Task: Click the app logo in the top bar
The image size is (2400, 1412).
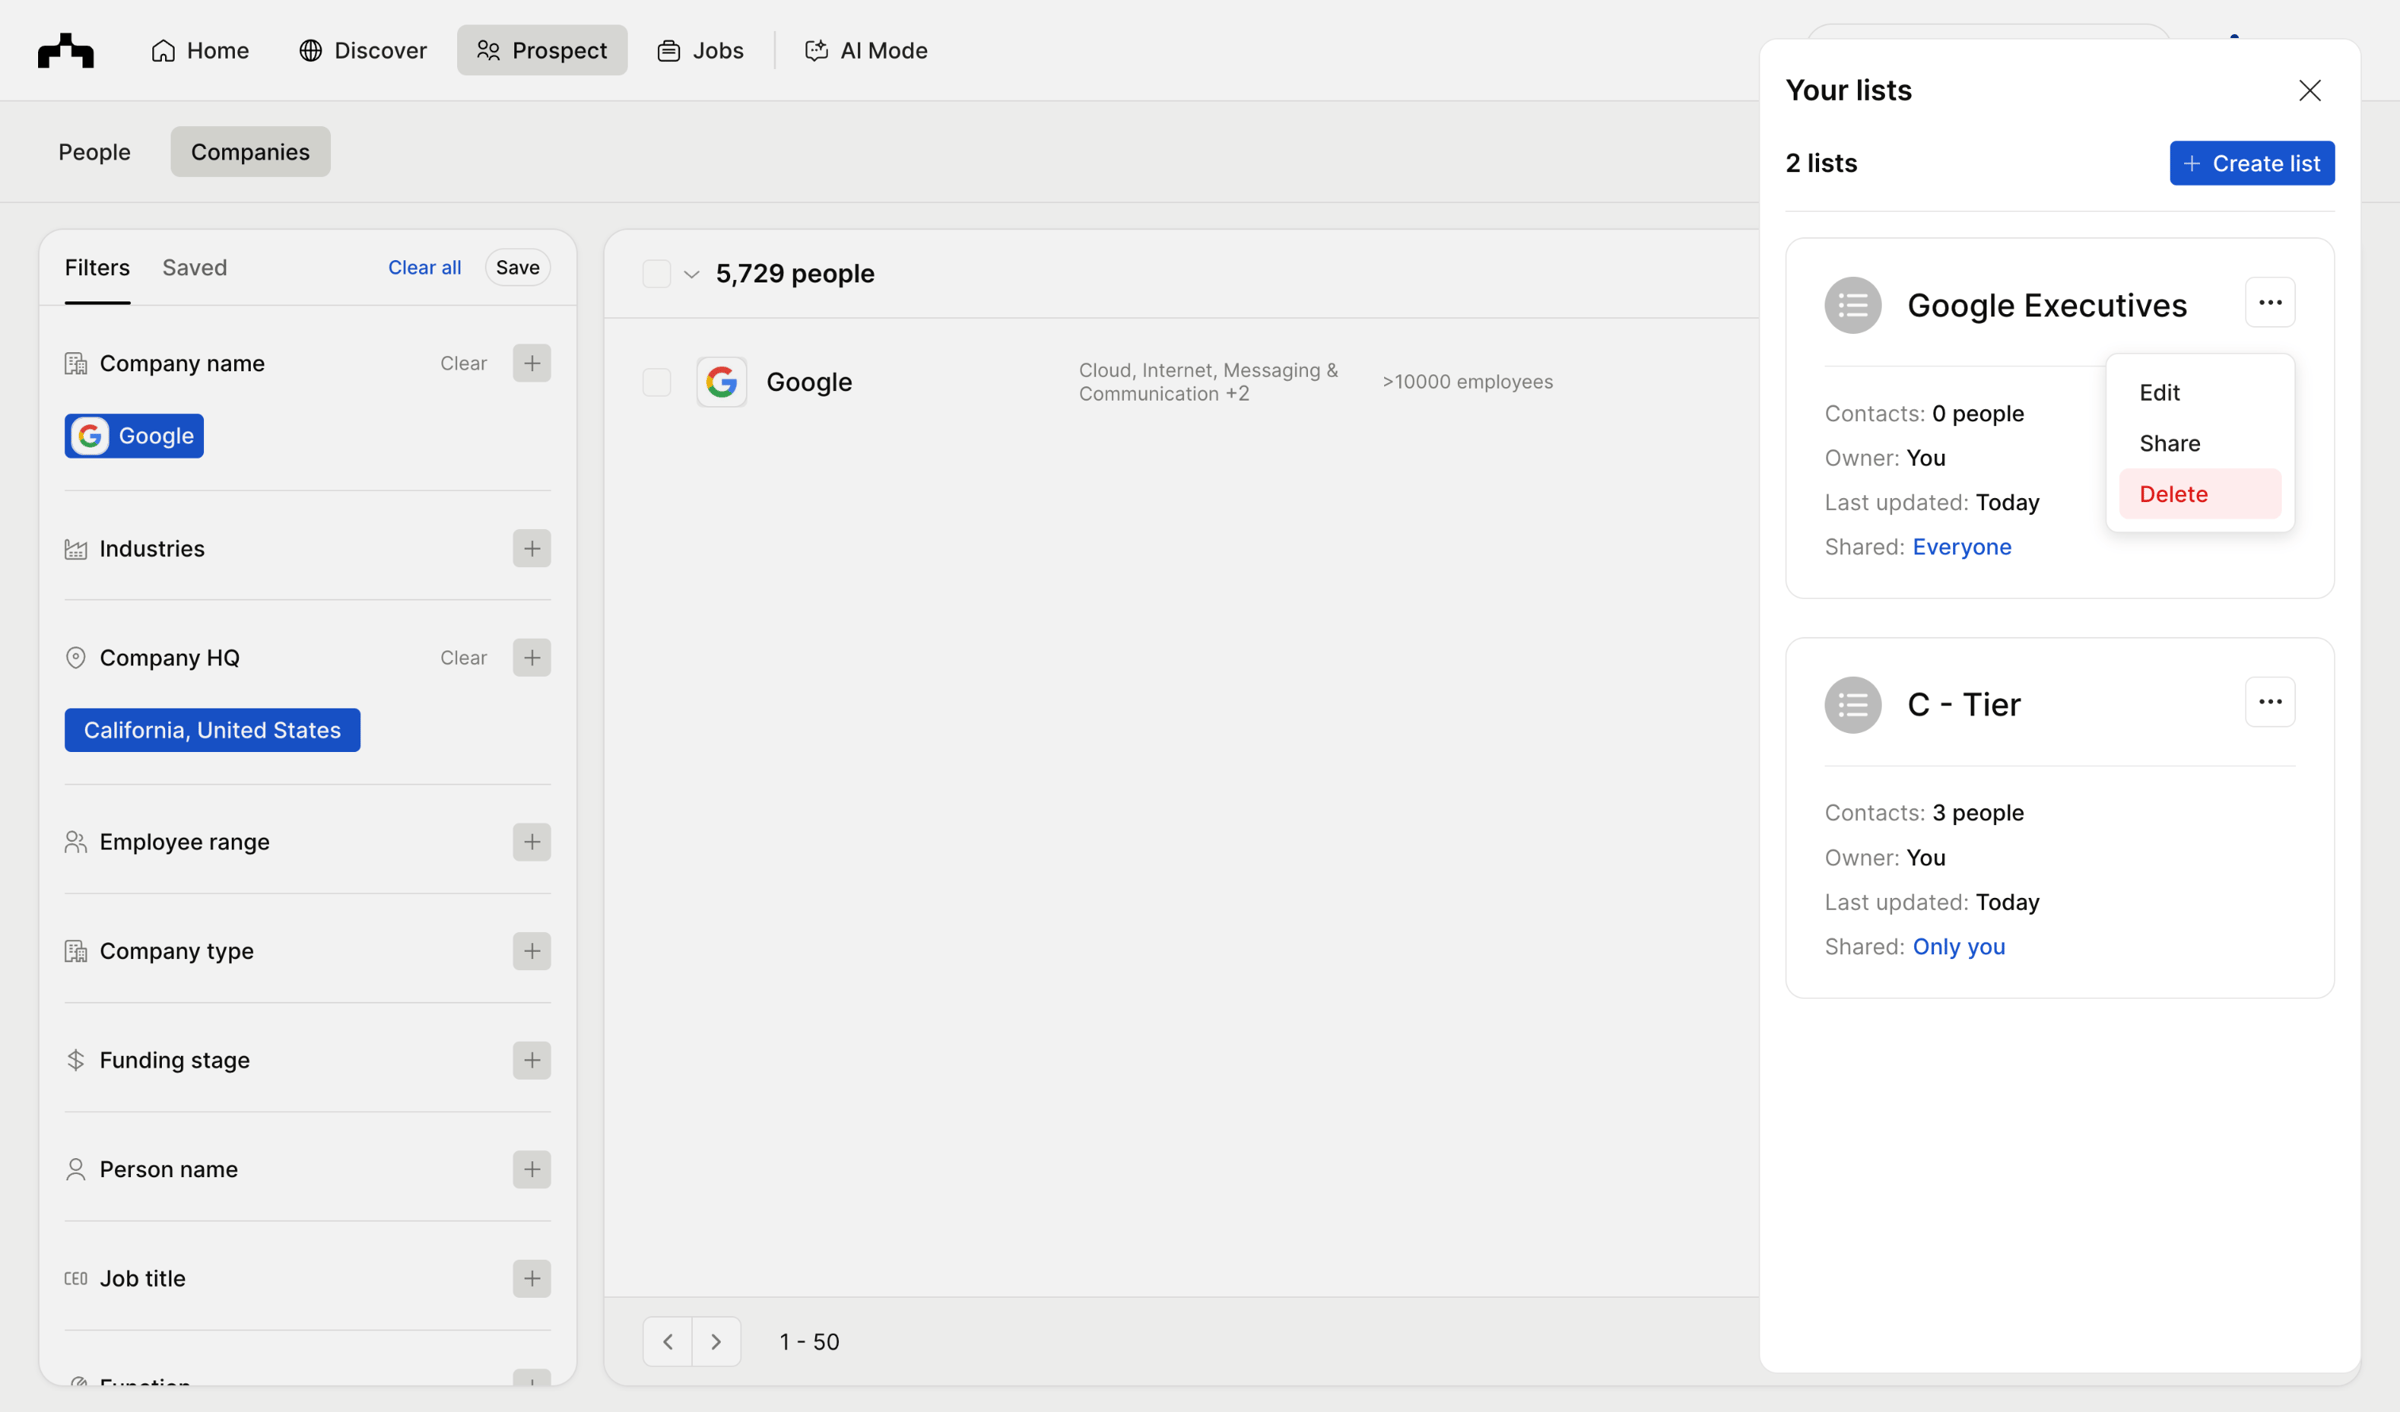Action: [x=66, y=50]
